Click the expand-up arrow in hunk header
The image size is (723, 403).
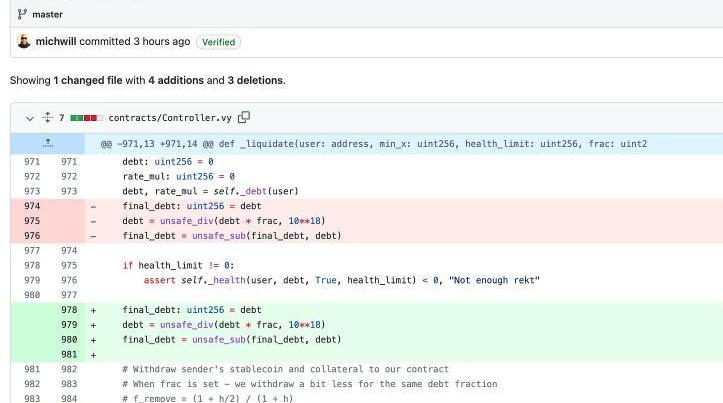click(x=47, y=144)
